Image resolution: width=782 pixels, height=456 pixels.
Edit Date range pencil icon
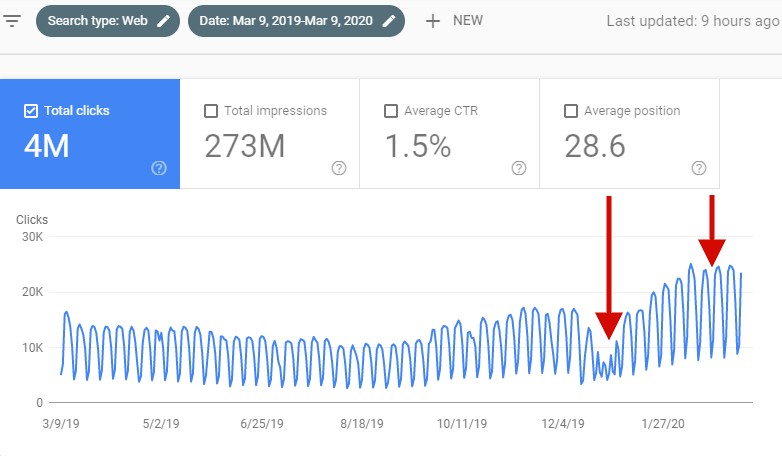tap(389, 21)
